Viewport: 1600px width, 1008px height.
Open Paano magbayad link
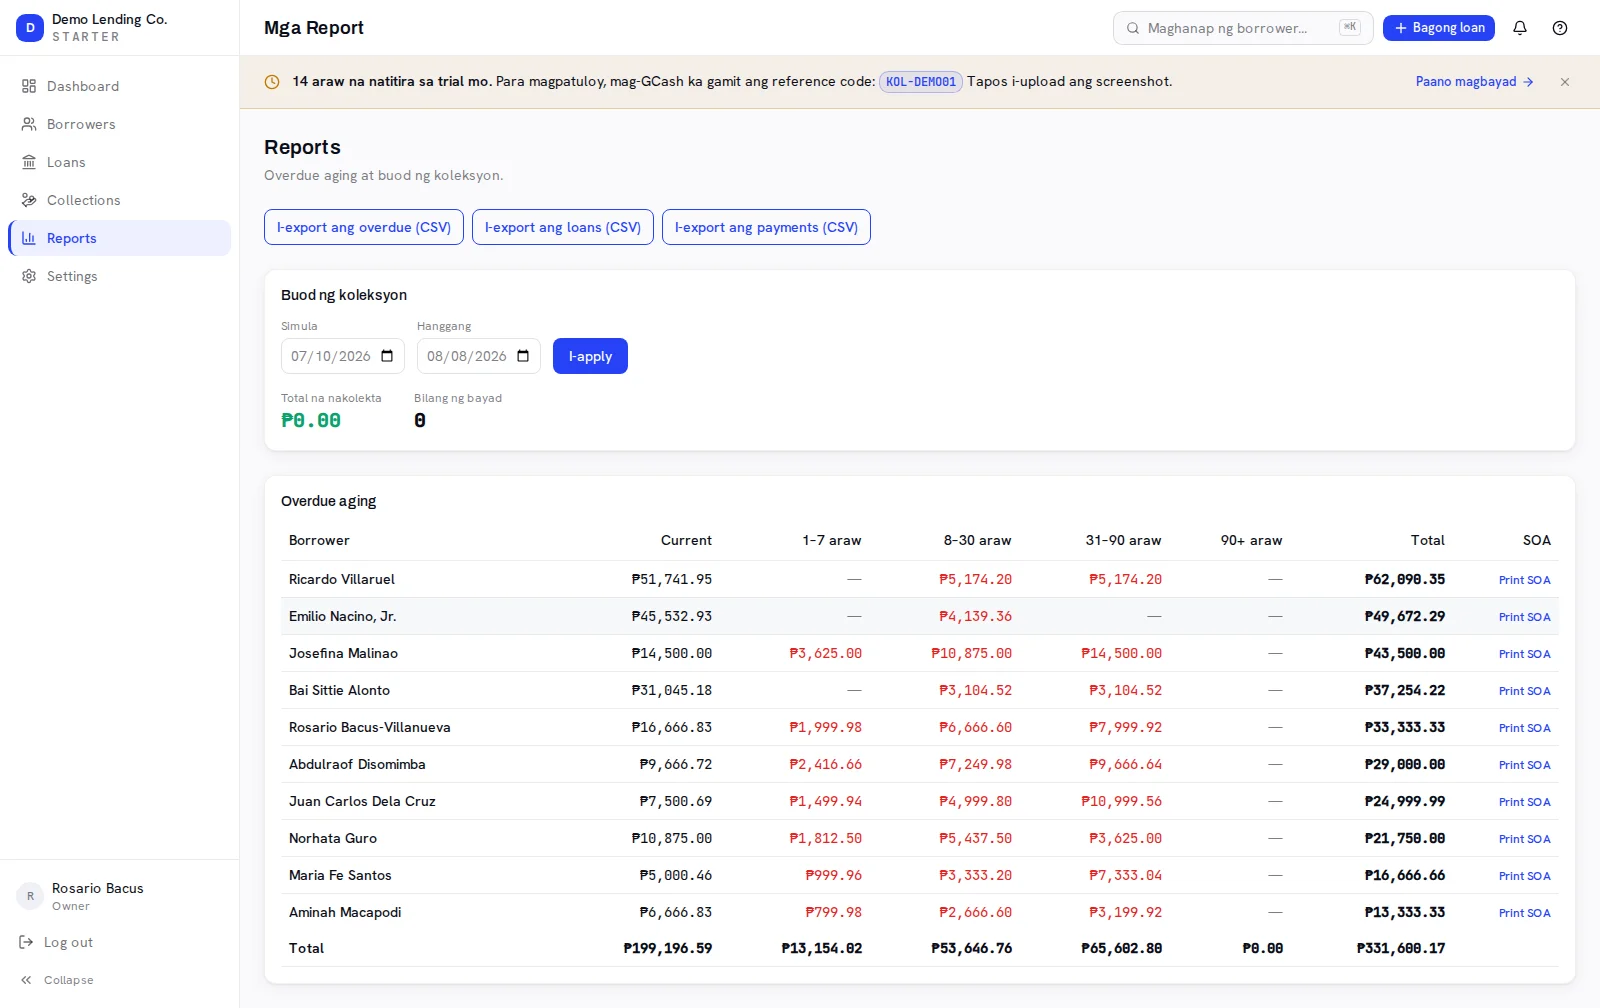pyautogui.click(x=1474, y=82)
